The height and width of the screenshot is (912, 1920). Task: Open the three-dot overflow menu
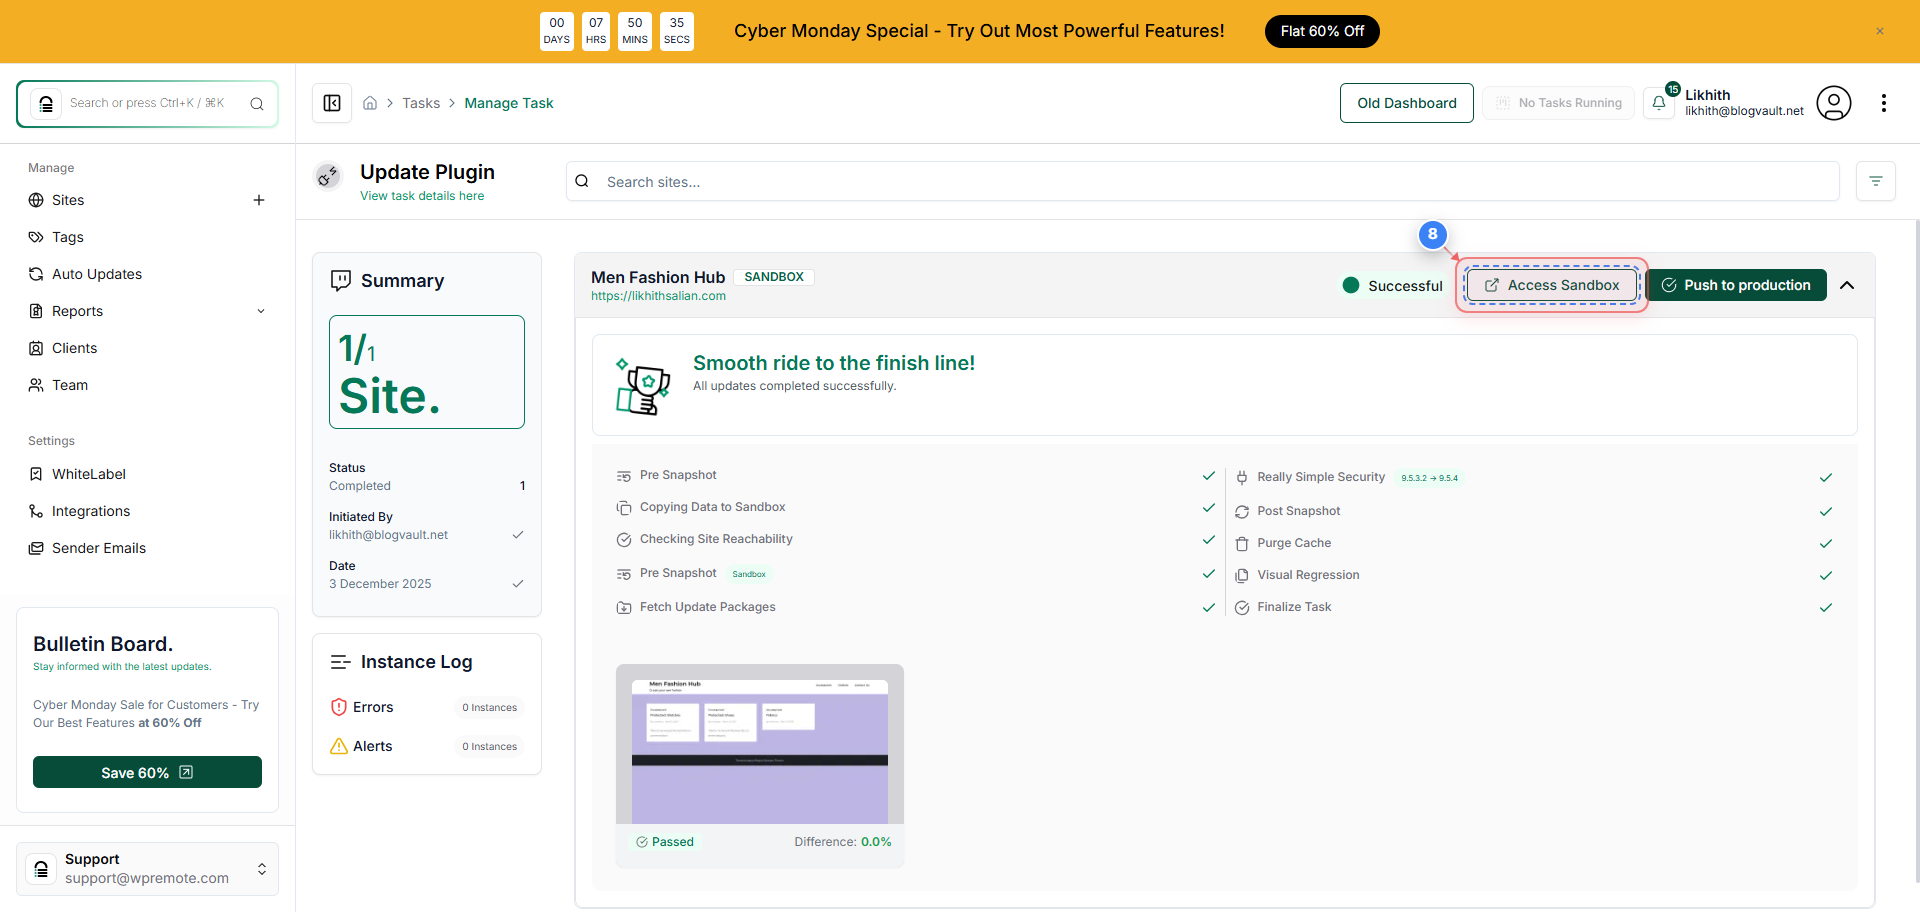point(1886,103)
